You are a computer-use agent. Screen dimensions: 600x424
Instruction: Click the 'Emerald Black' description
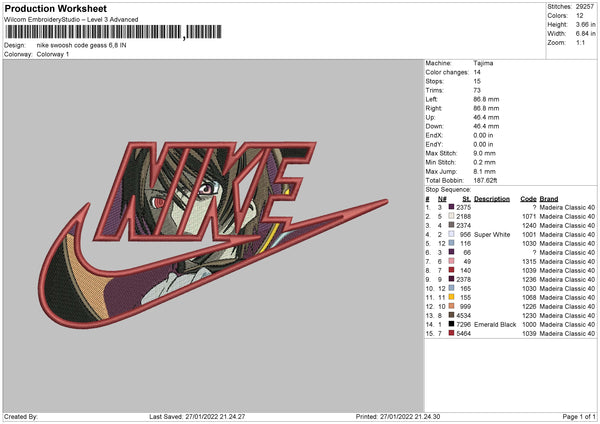[x=495, y=324]
